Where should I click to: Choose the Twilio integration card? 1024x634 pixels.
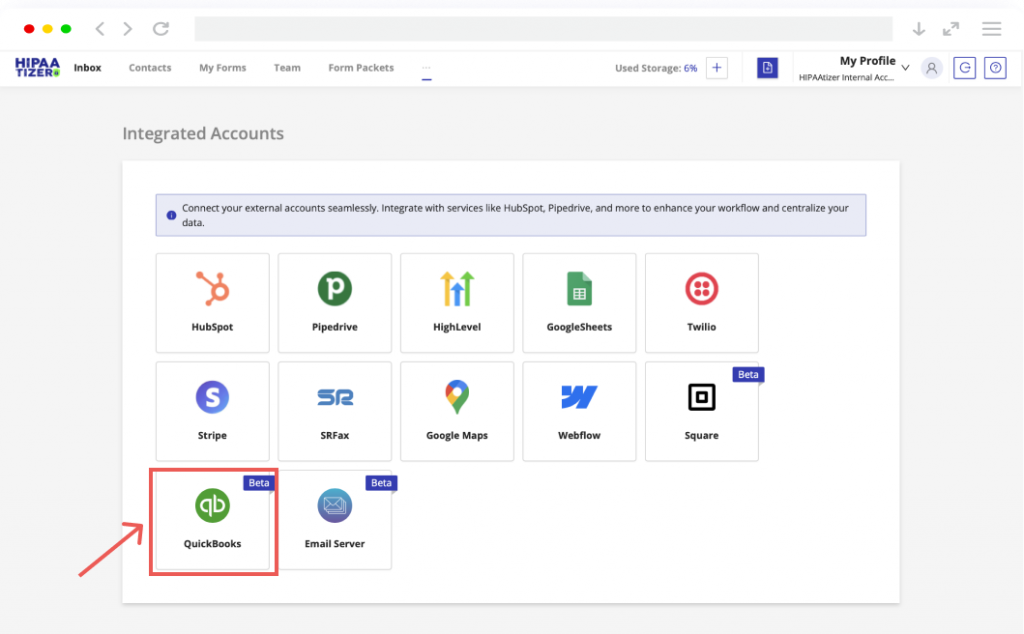(x=701, y=303)
